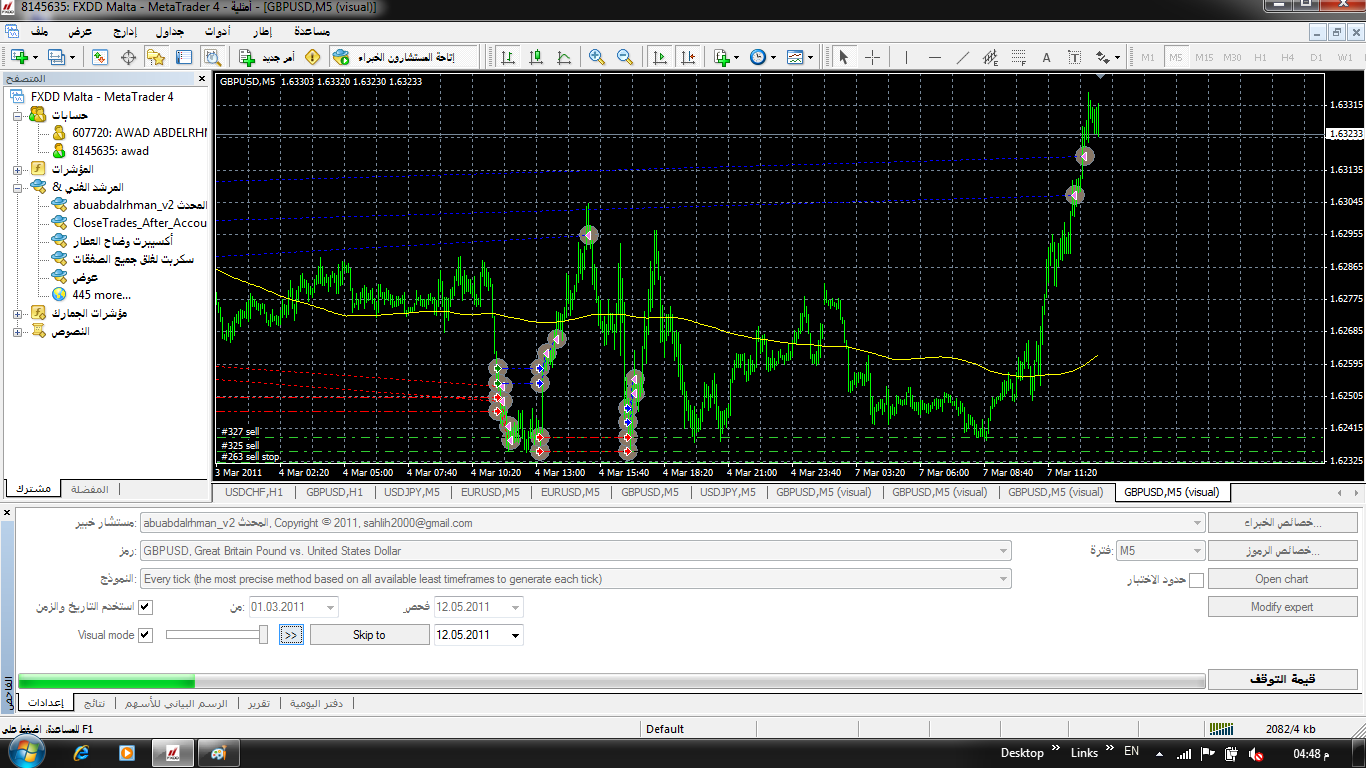
Task: Select the Text Label tool
Action: click(1075, 57)
